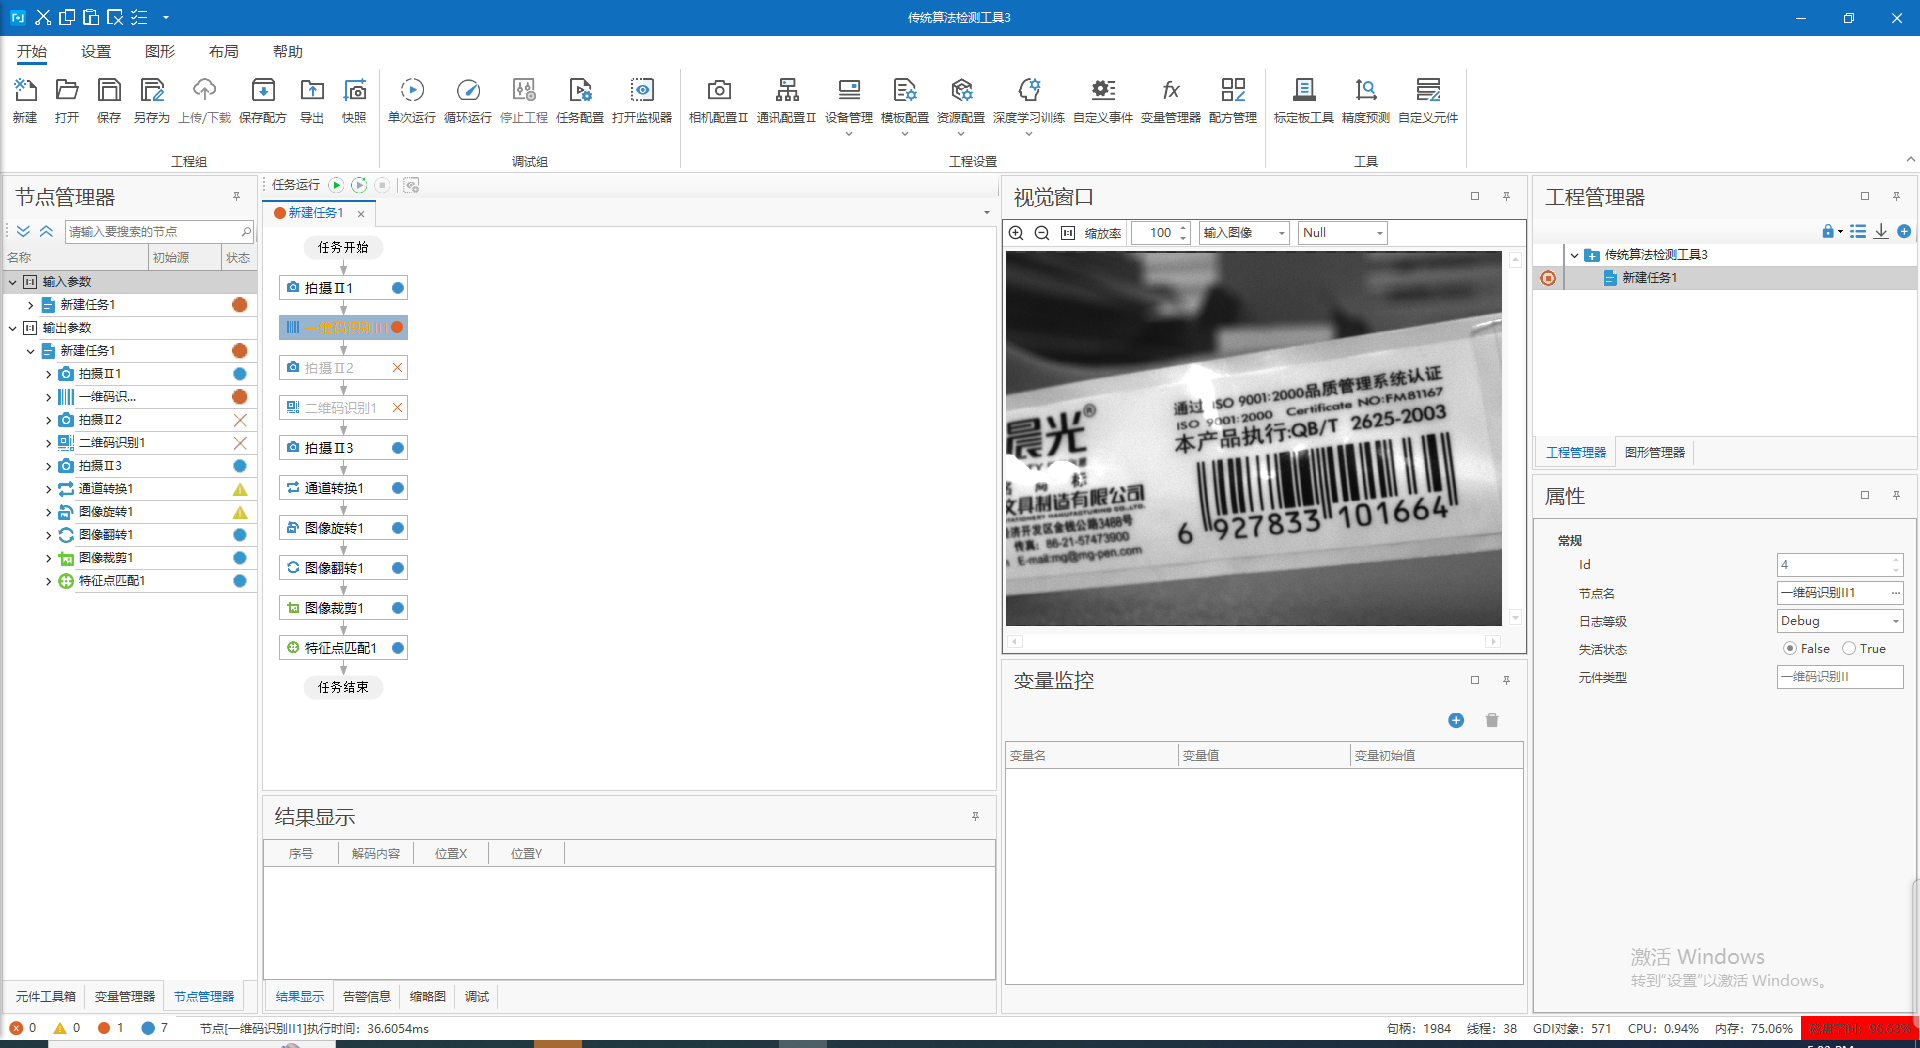Select the False radio for 失活状态
Viewport: 1920px width, 1048px height.
1790,649
